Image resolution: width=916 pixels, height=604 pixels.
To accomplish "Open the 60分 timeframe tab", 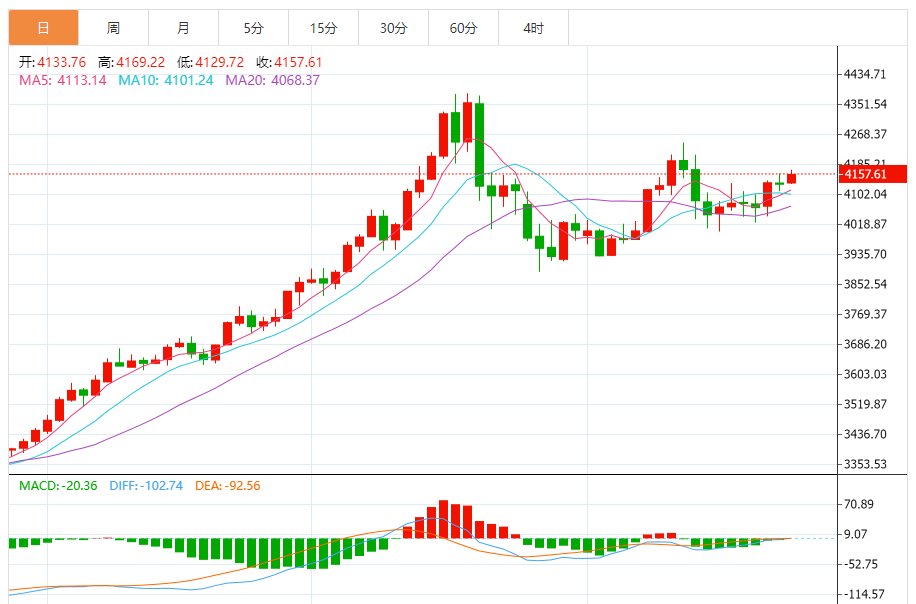I will point(463,27).
